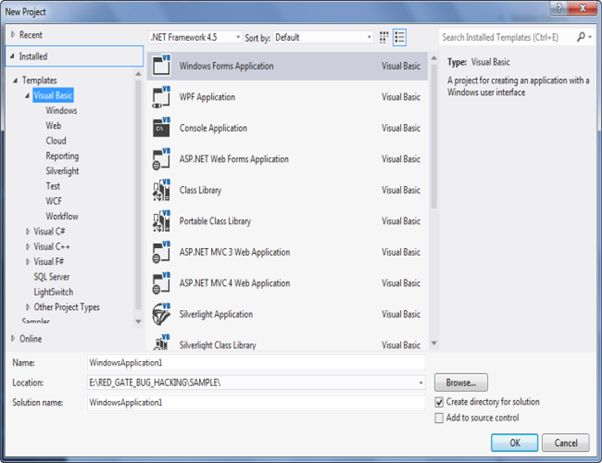Close the New Project dialog
The width and height of the screenshot is (602, 463).
582,8
